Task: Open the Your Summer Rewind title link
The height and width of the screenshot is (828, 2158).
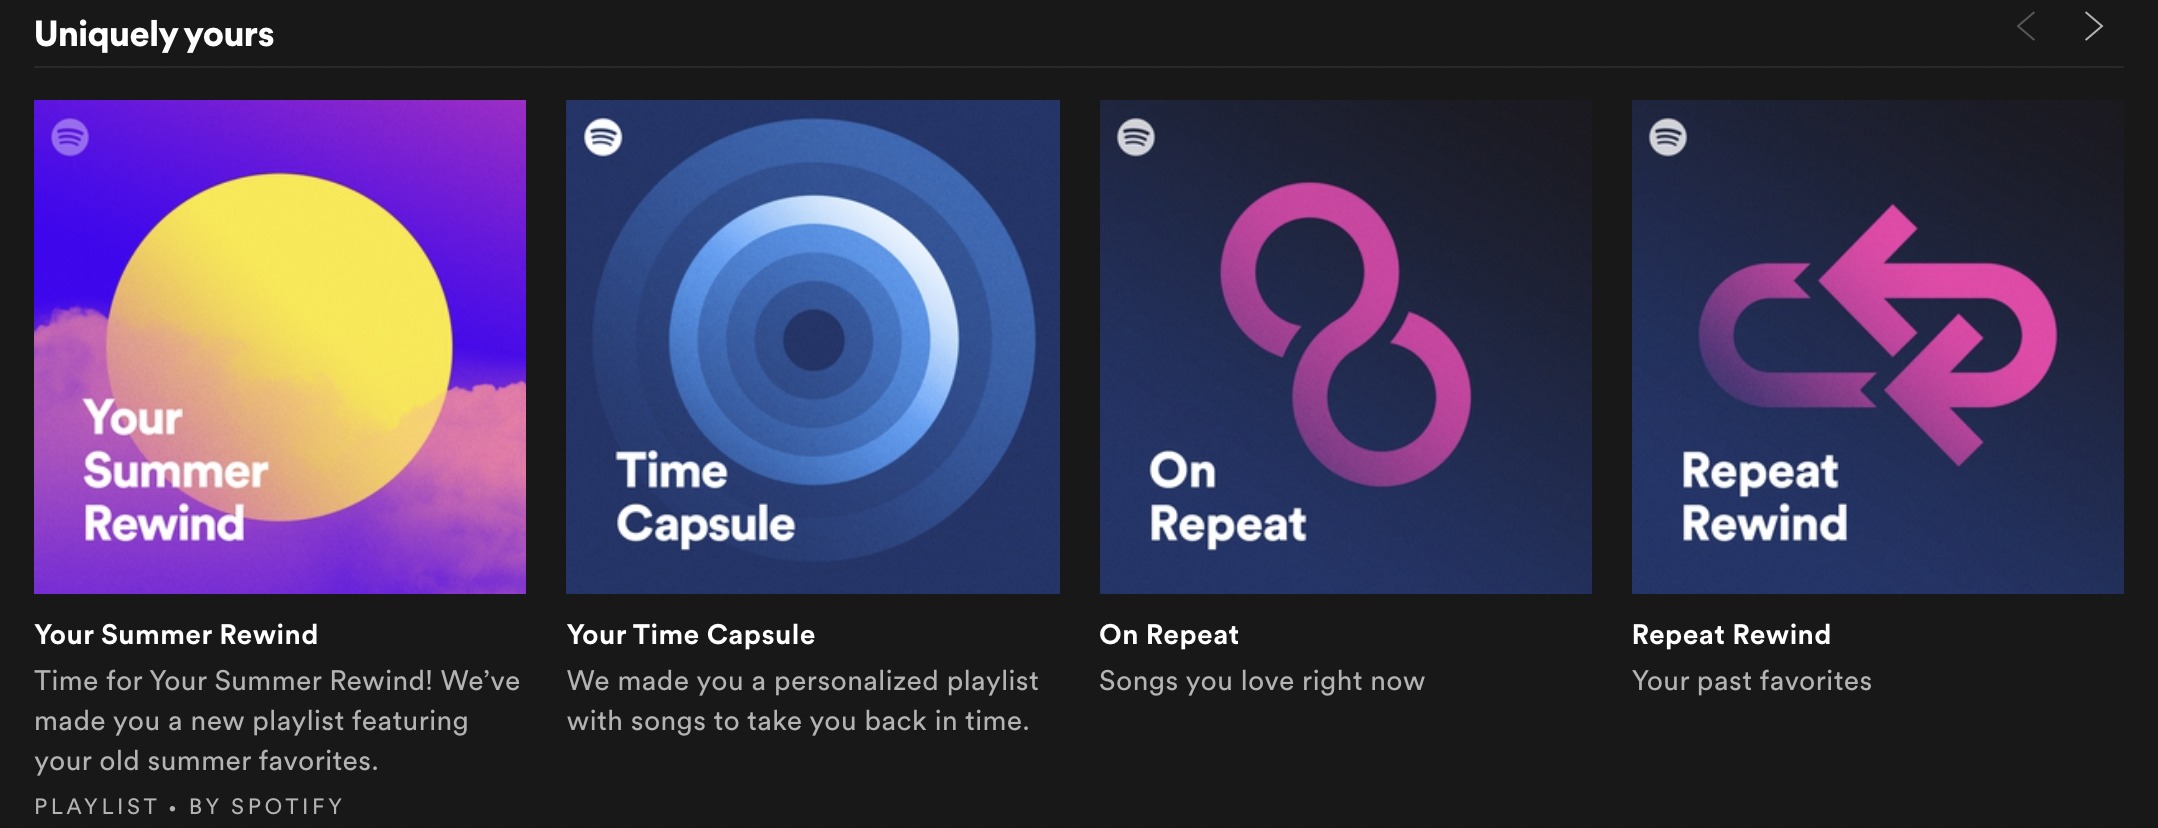Action: pyautogui.click(x=176, y=635)
